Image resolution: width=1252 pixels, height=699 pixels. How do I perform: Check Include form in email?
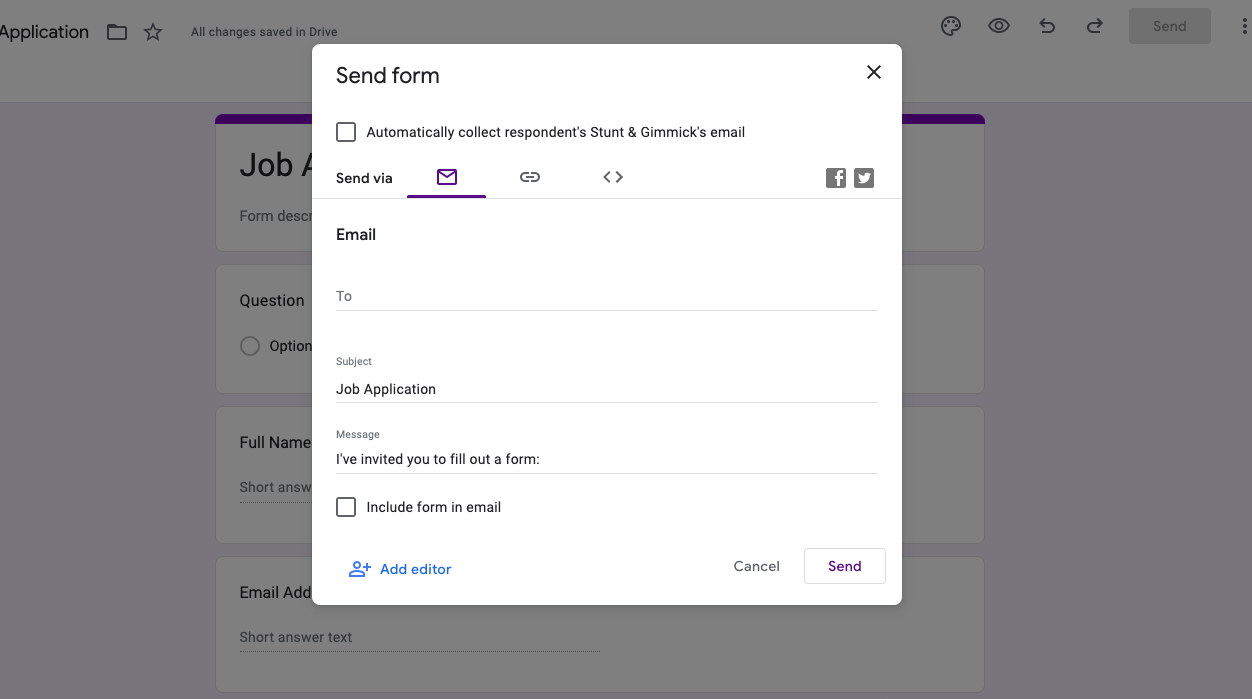click(346, 507)
